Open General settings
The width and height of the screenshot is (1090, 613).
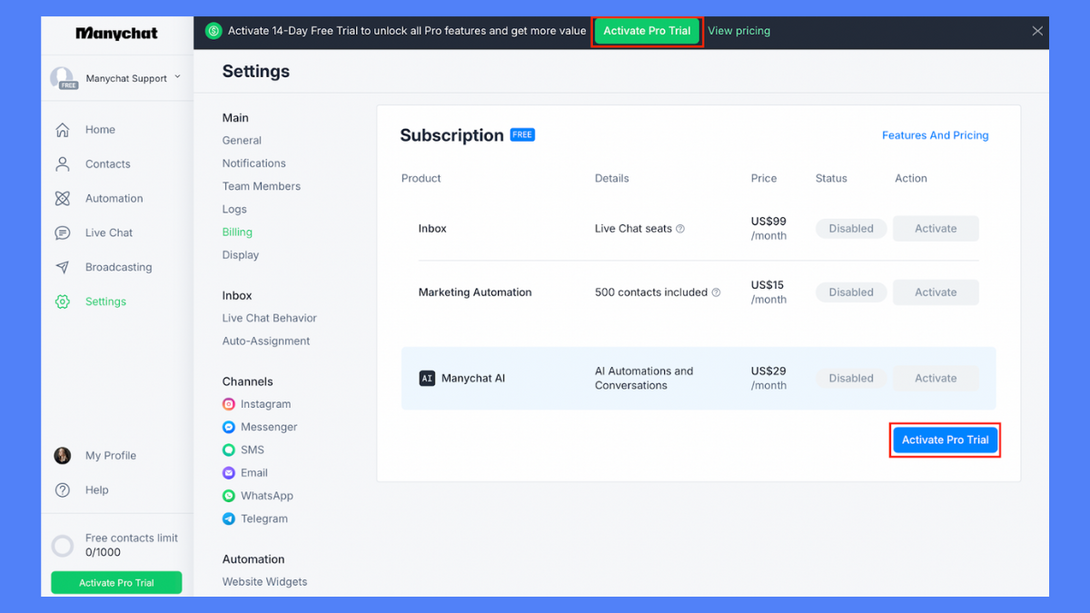pyautogui.click(x=242, y=140)
